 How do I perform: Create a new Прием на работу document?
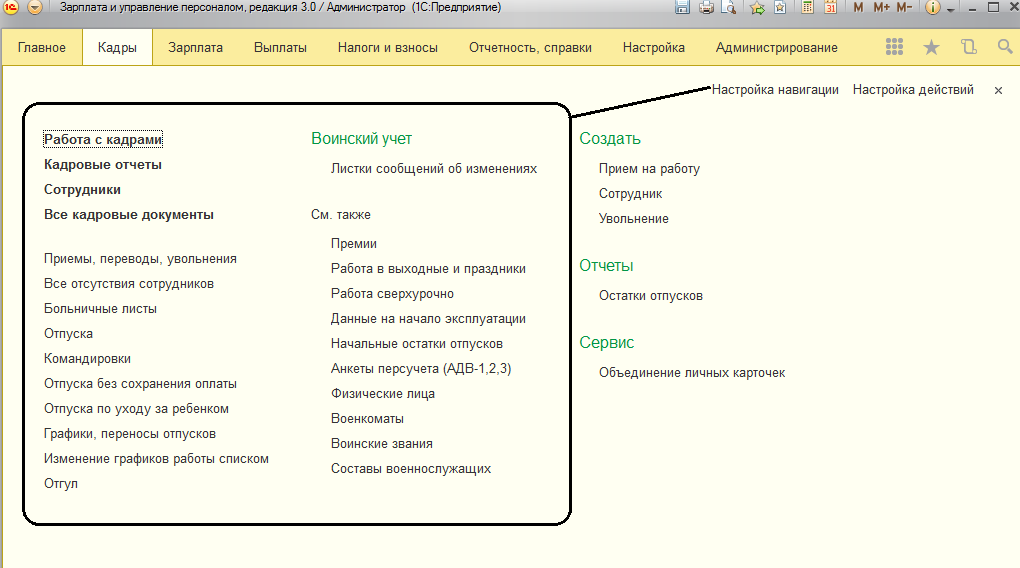pos(649,169)
